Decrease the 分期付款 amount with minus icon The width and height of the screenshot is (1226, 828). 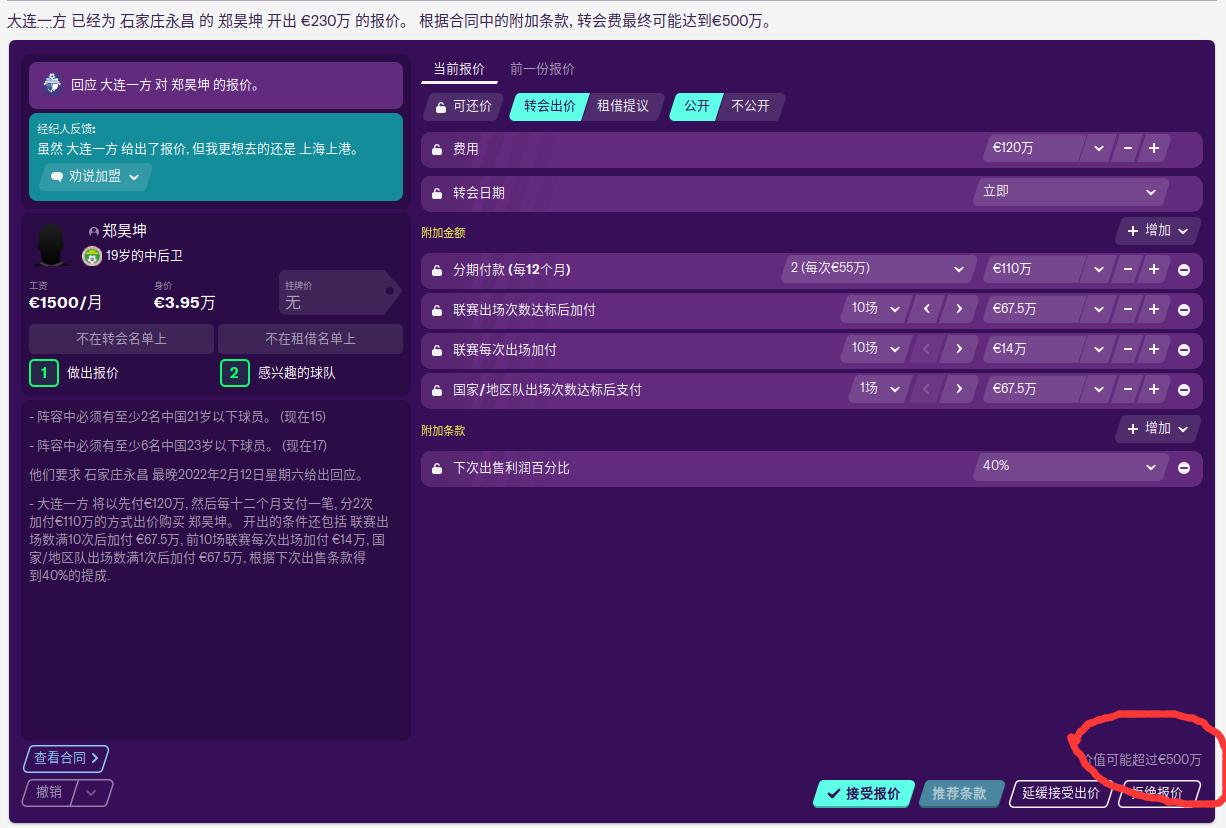pos(1126,268)
